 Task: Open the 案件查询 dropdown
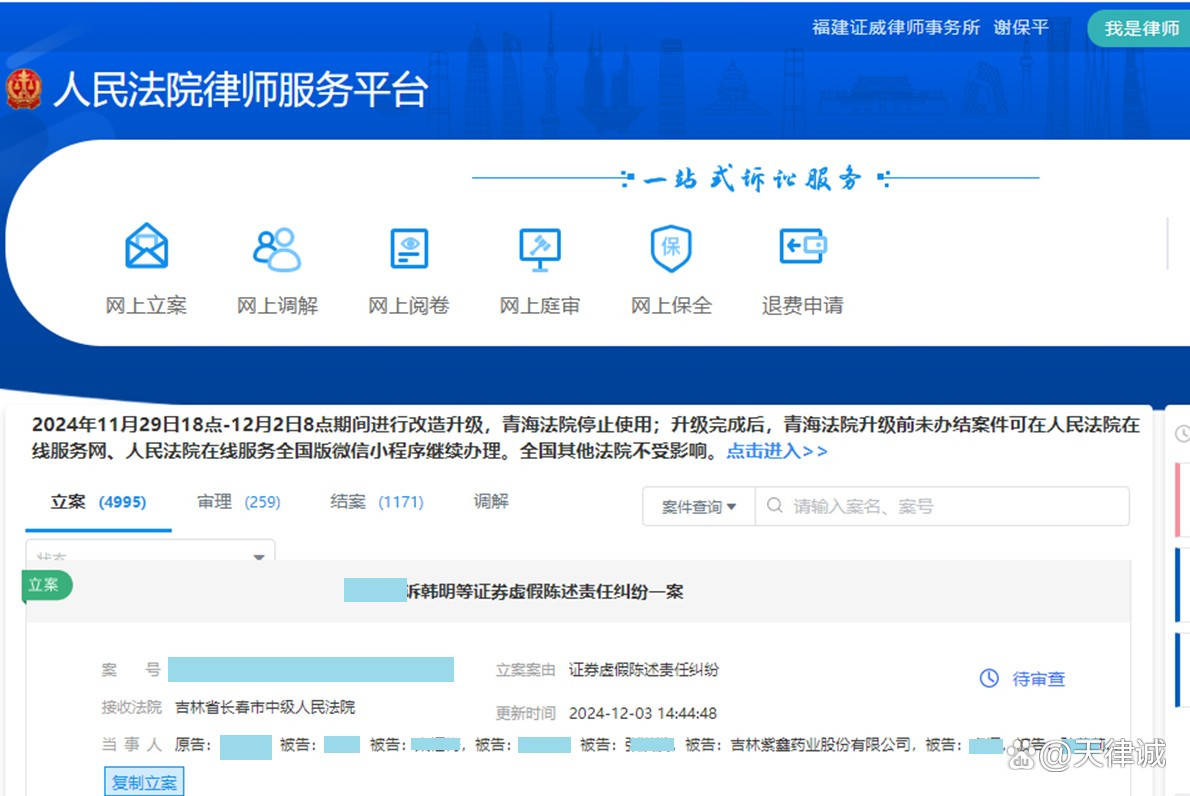tap(697, 506)
